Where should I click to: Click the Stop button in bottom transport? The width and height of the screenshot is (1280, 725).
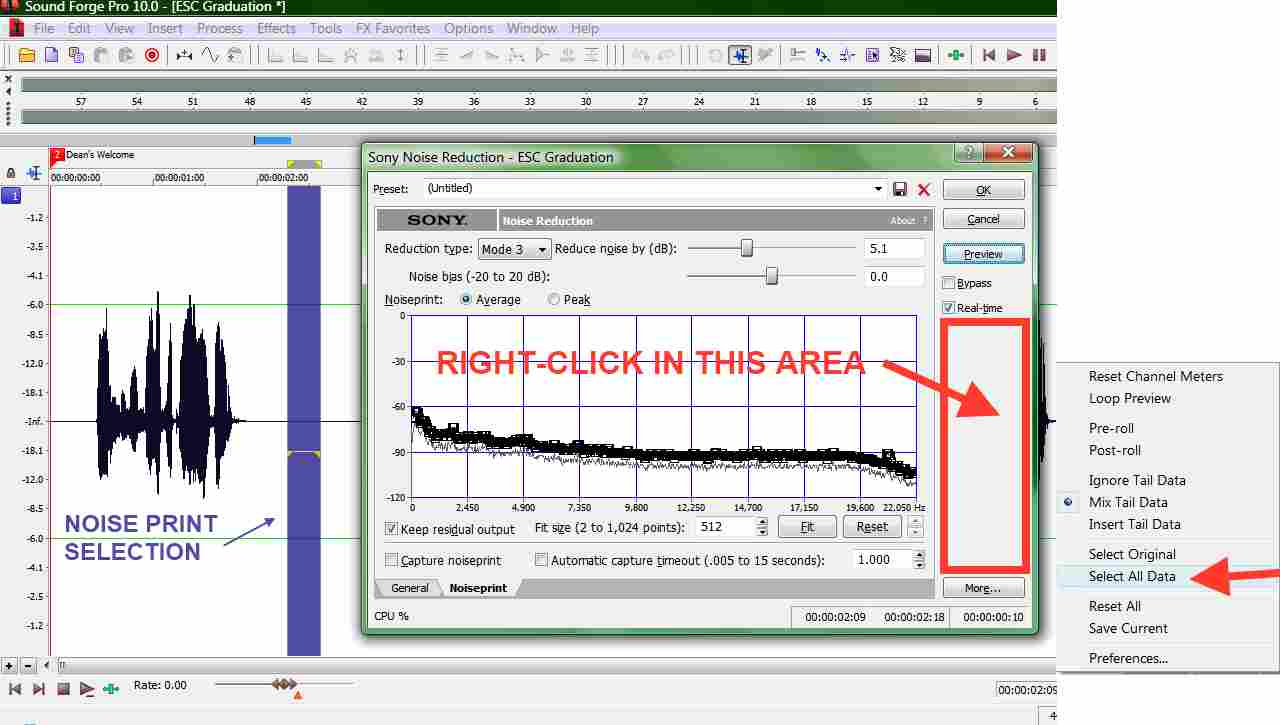click(63, 688)
